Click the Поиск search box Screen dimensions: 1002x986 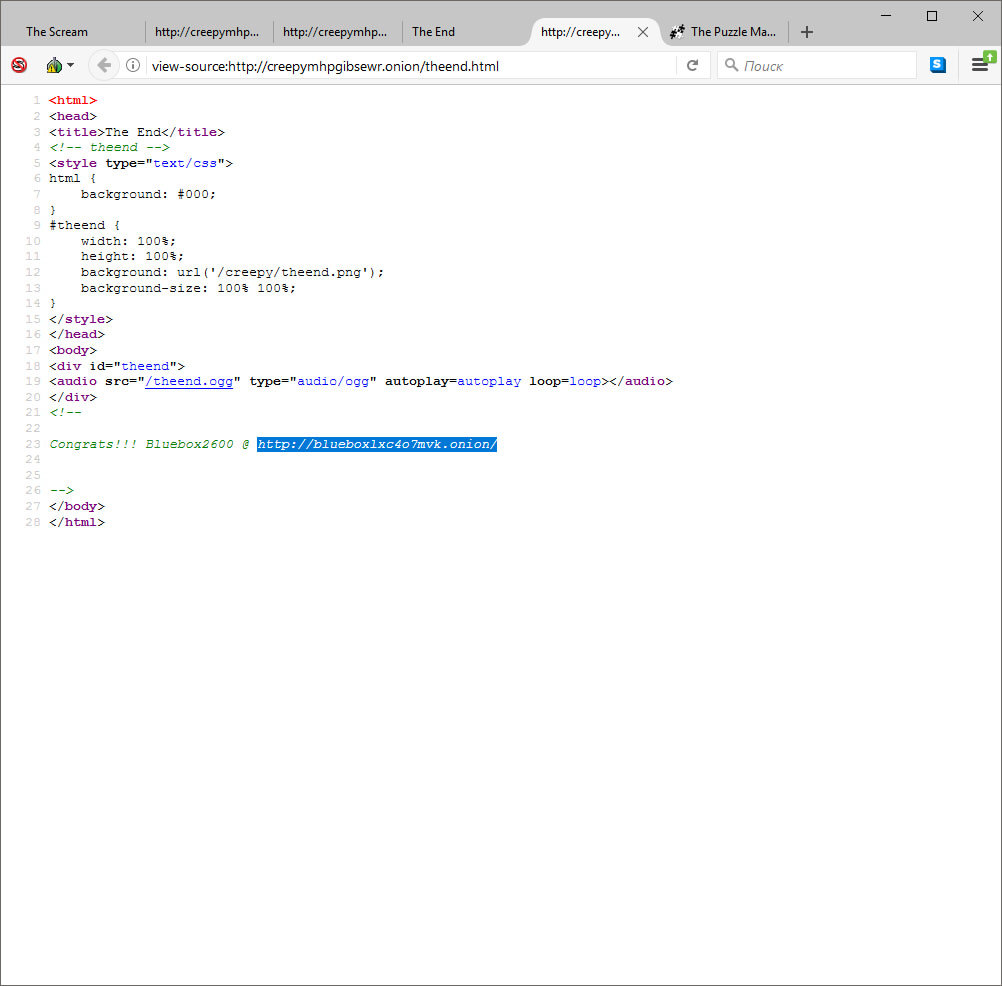click(825, 66)
